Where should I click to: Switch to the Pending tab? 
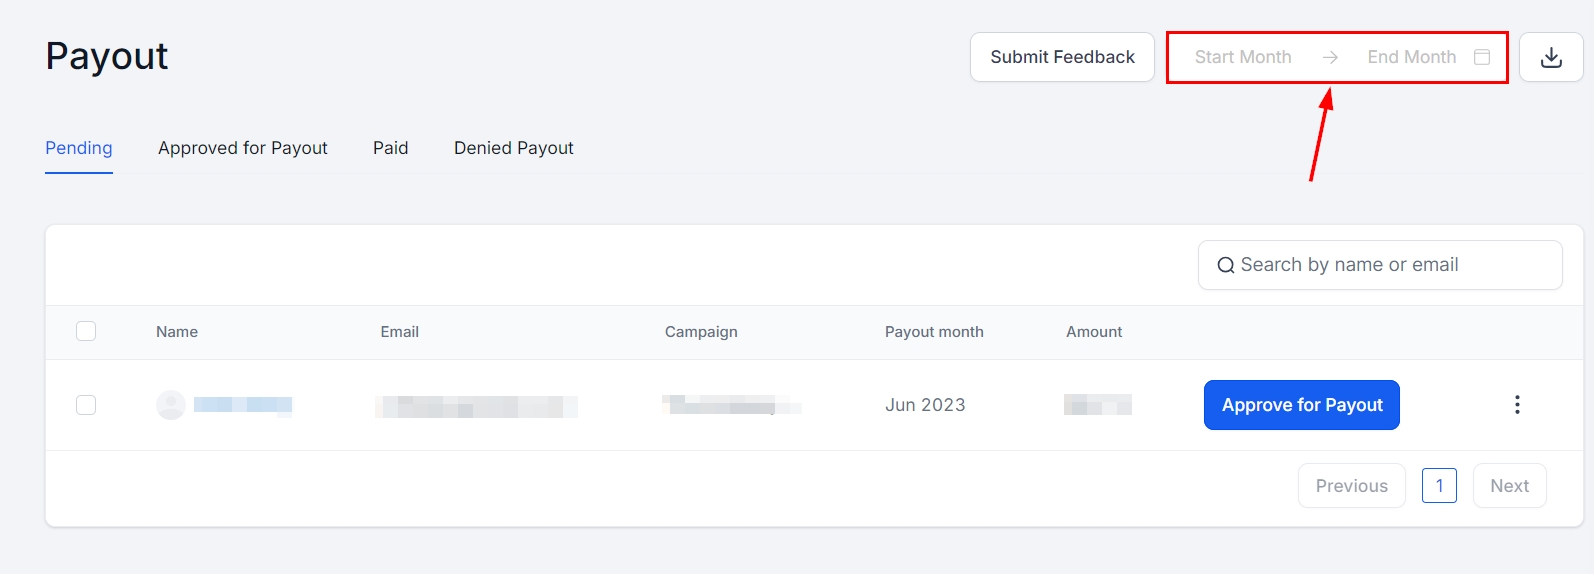[x=79, y=148]
